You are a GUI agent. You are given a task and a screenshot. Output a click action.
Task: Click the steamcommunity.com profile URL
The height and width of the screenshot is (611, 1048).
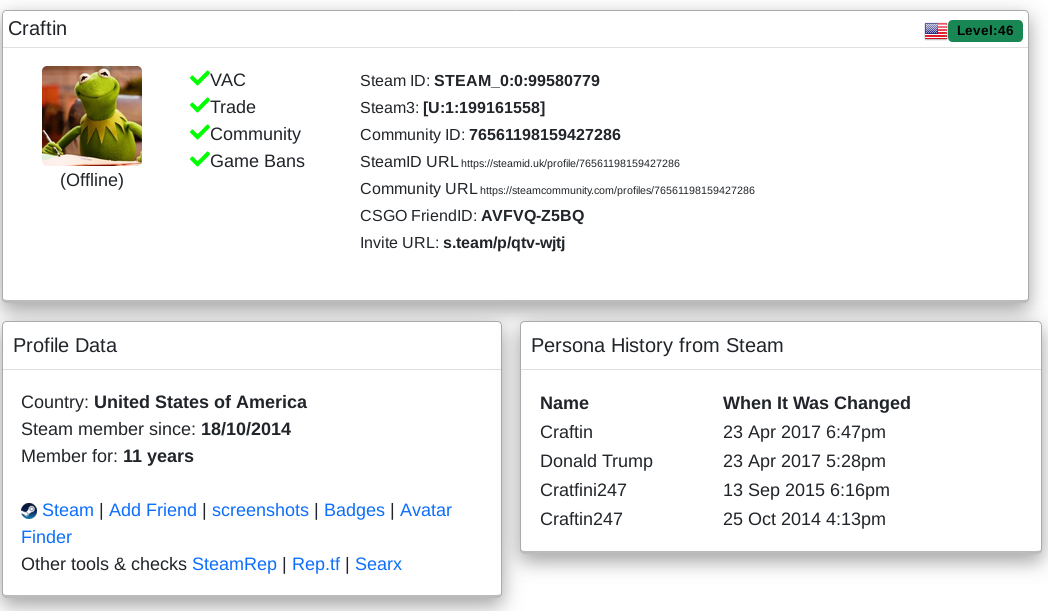617,191
